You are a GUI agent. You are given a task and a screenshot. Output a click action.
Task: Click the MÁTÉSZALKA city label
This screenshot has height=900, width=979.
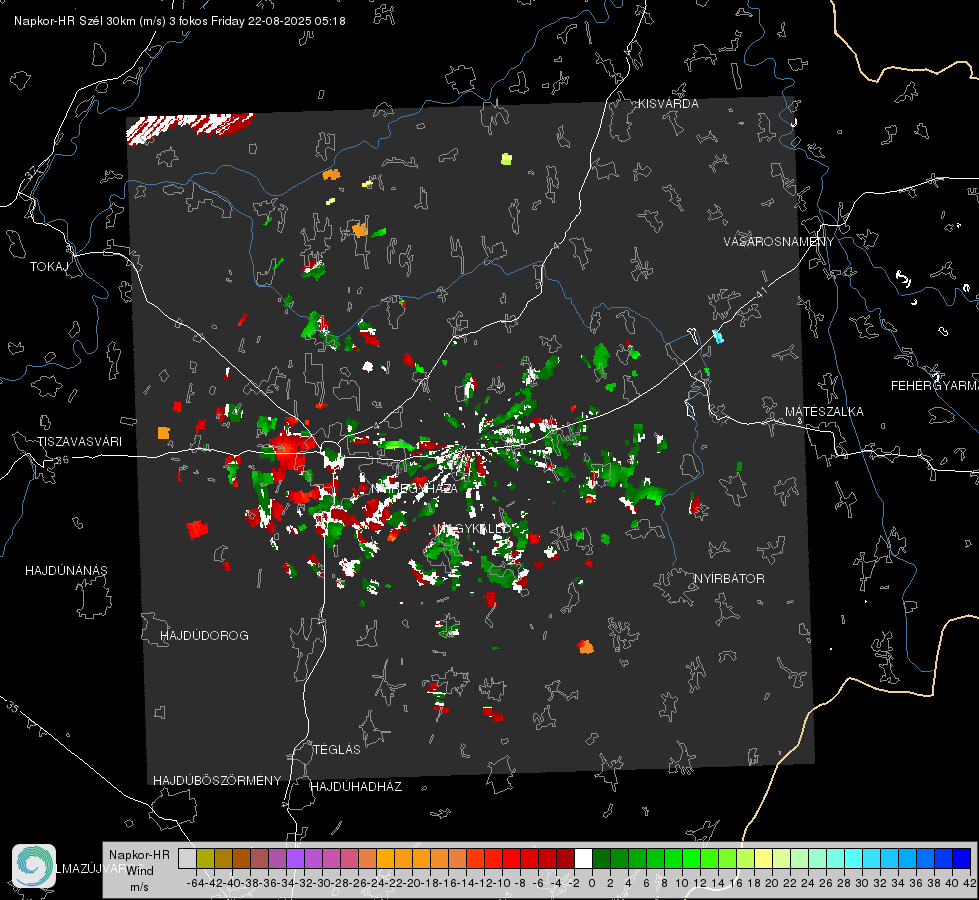point(824,412)
